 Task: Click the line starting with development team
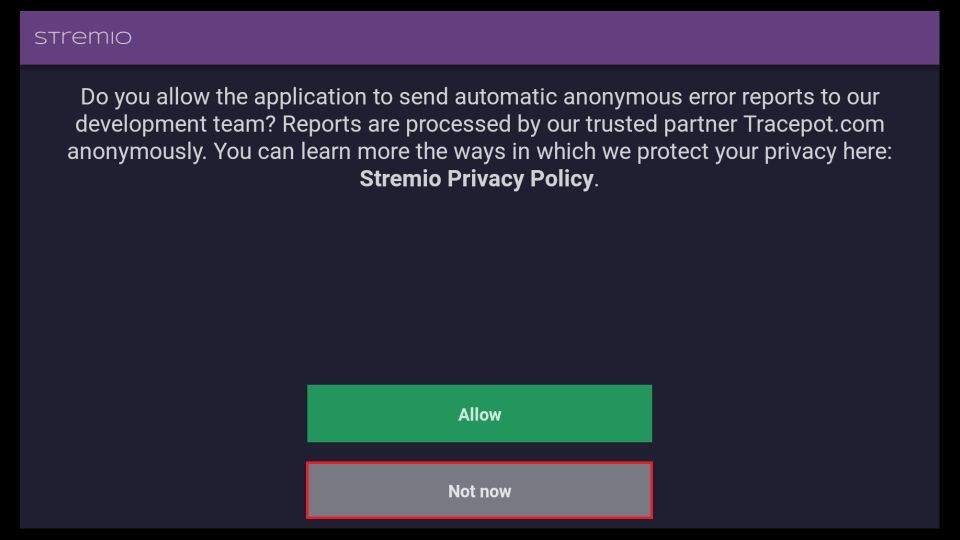pos(479,124)
